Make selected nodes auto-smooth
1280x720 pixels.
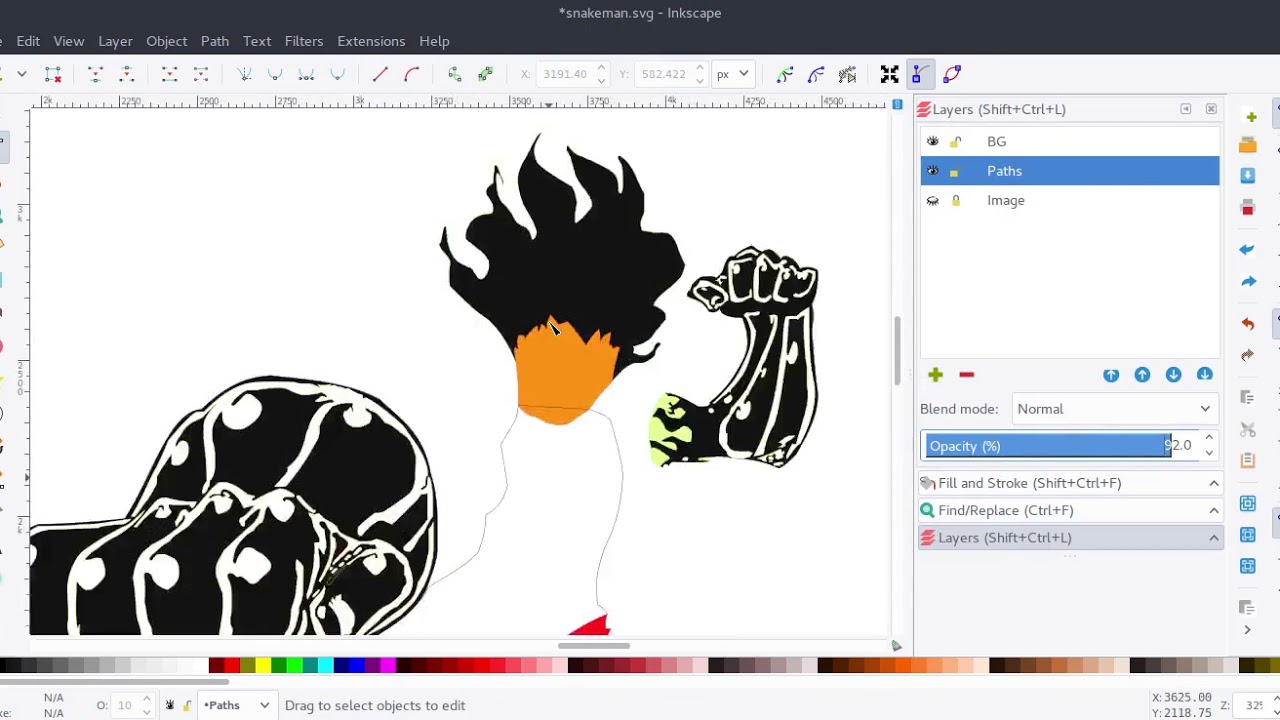click(338, 74)
